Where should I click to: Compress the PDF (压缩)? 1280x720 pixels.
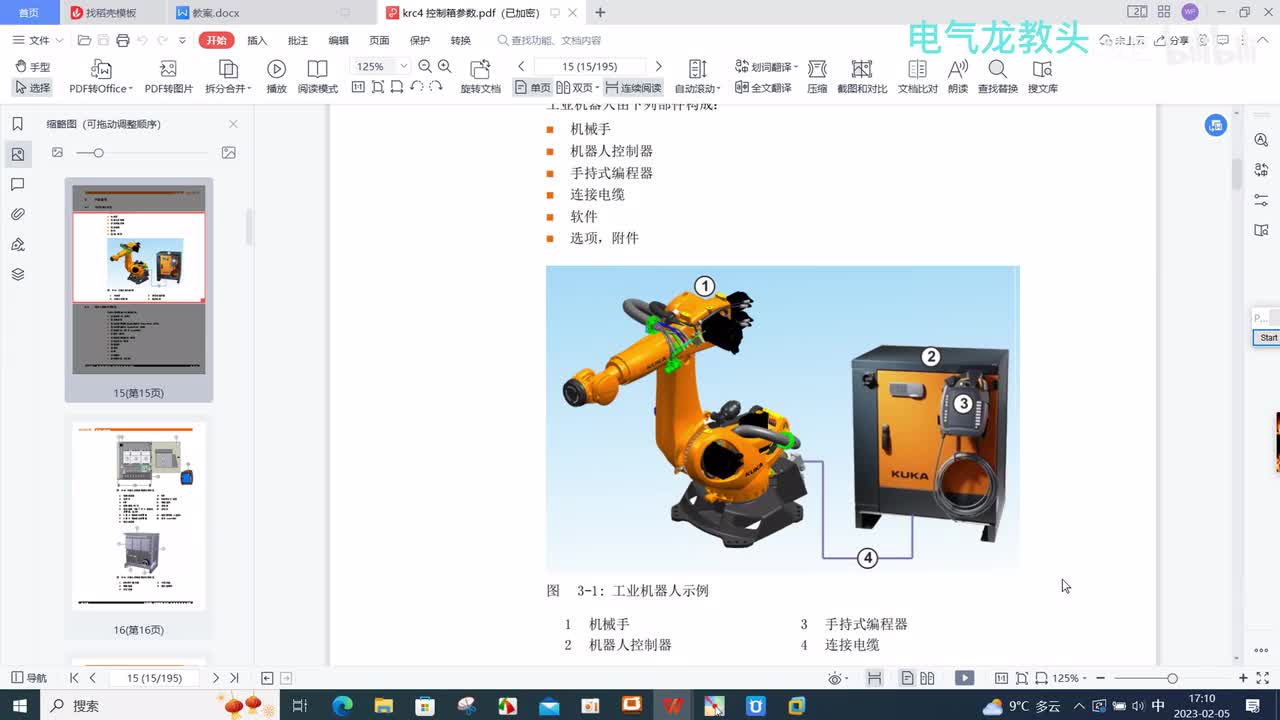point(817,77)
